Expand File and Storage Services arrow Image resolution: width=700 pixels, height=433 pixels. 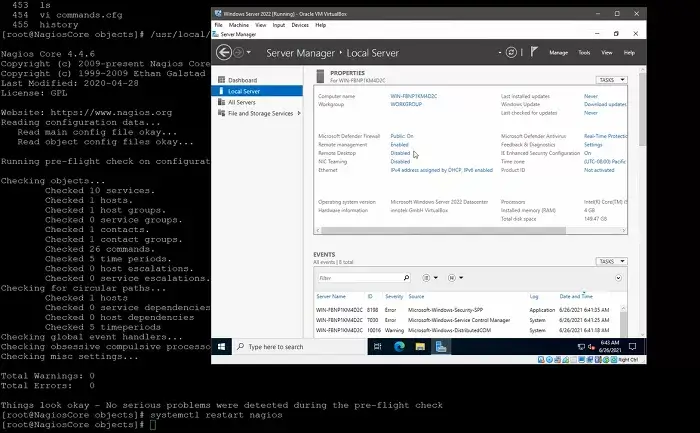coord(299,113)
